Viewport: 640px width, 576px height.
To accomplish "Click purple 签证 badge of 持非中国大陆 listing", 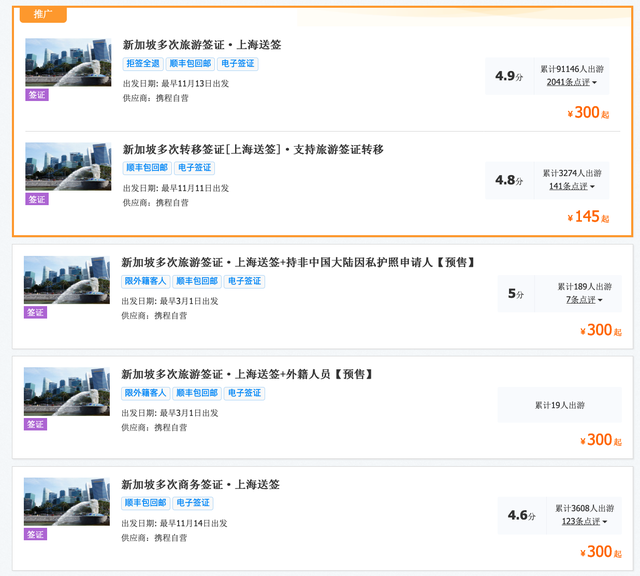I will [36, 312].
